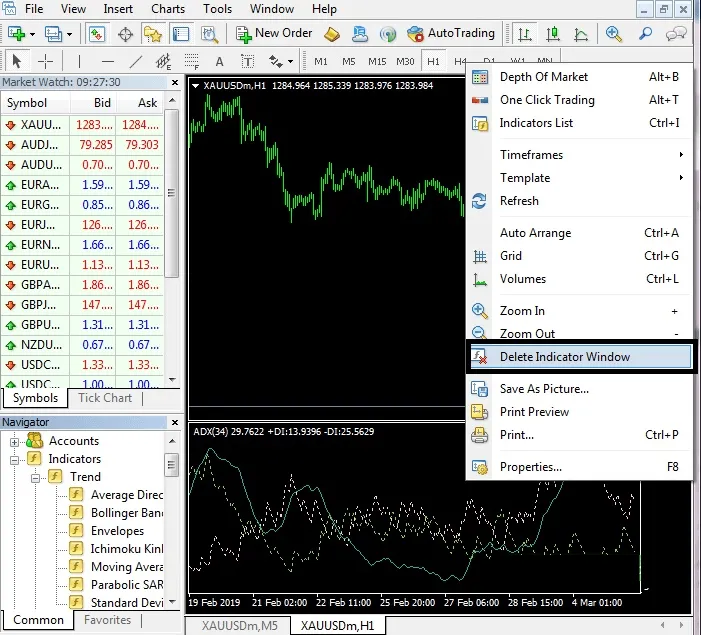Click the New Order button

[274, 34]
